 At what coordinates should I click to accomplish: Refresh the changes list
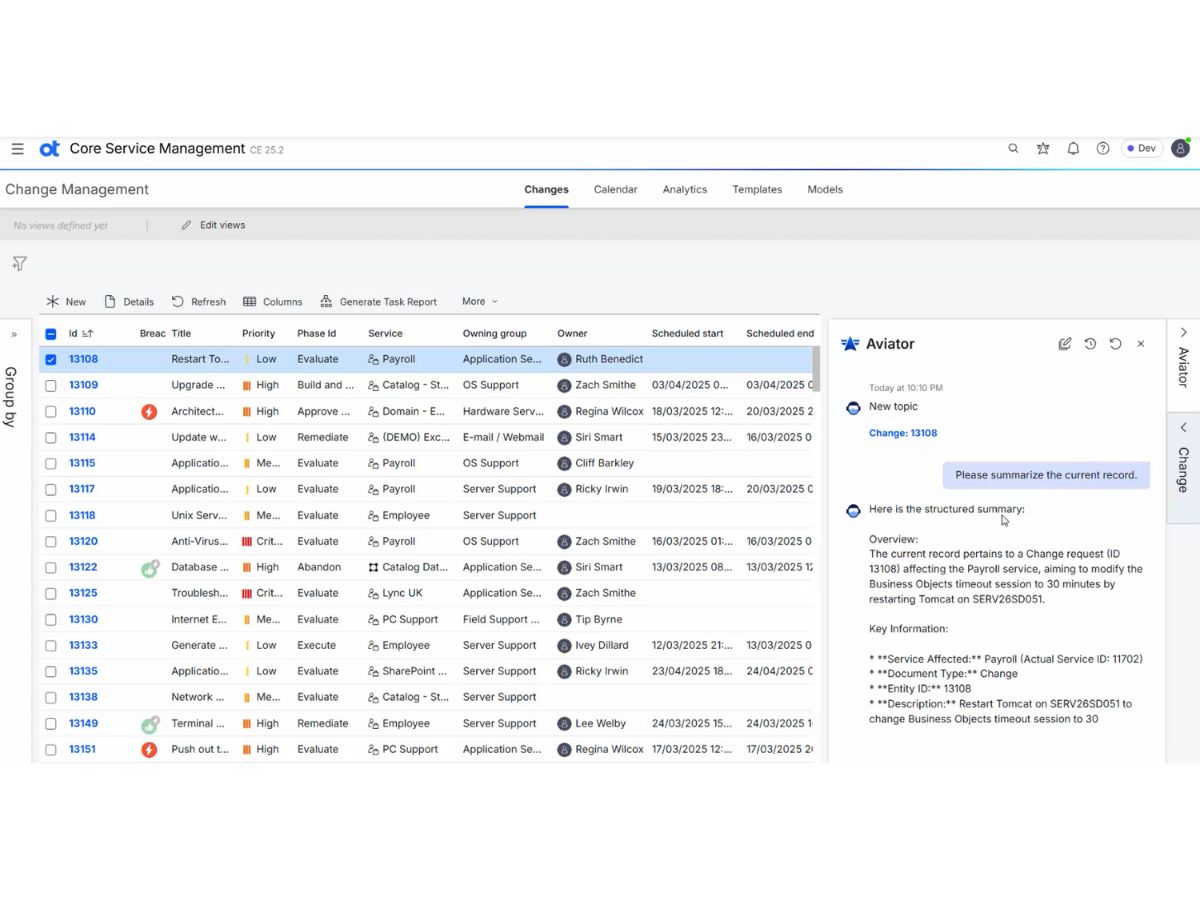[x=198, y=301]
